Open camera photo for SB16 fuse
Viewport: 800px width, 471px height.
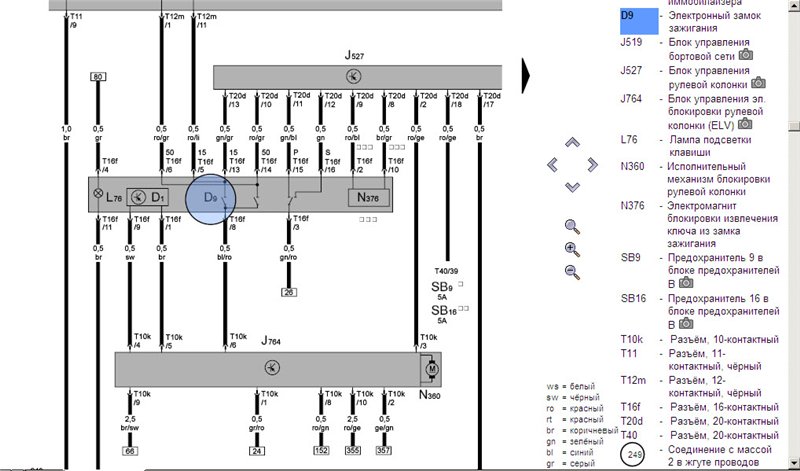point(686,324)
